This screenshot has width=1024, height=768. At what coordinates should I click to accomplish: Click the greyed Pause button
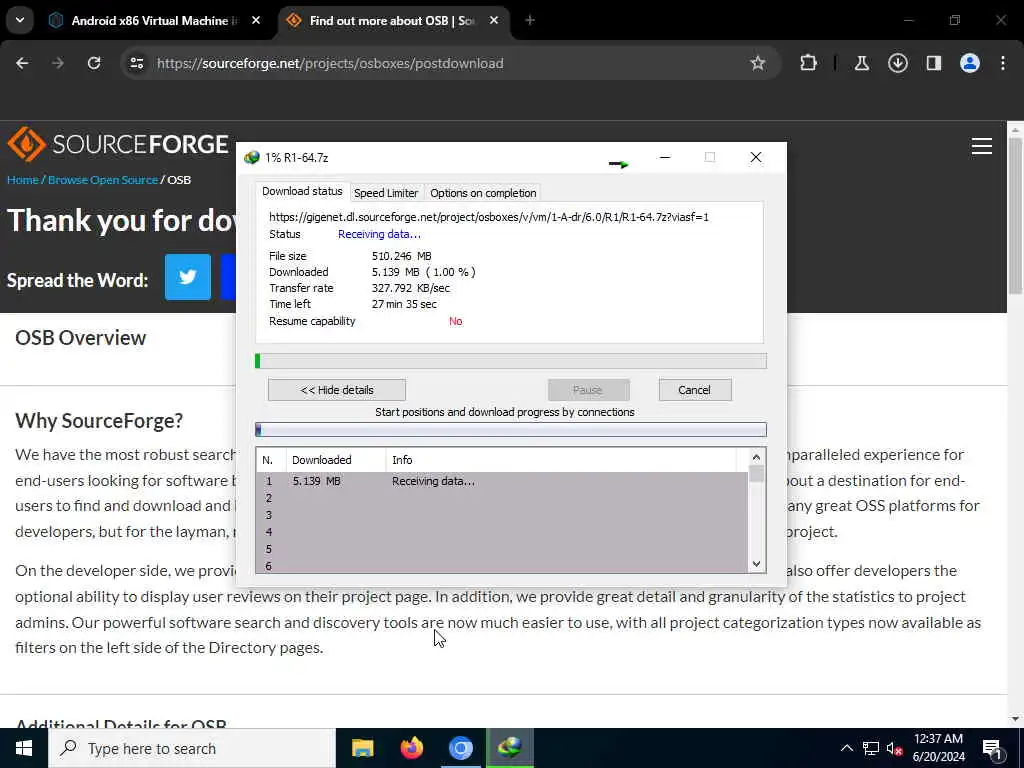(588, 390)
